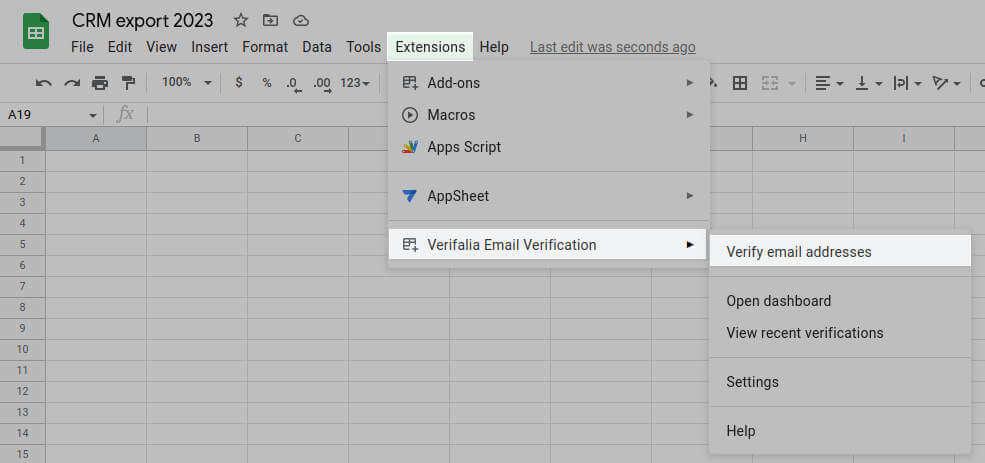Image resolution: width=985 pixels, height=463 pixels.
Task: Open Last edit was seconds ago link
Action: click(x=612, y=47)
